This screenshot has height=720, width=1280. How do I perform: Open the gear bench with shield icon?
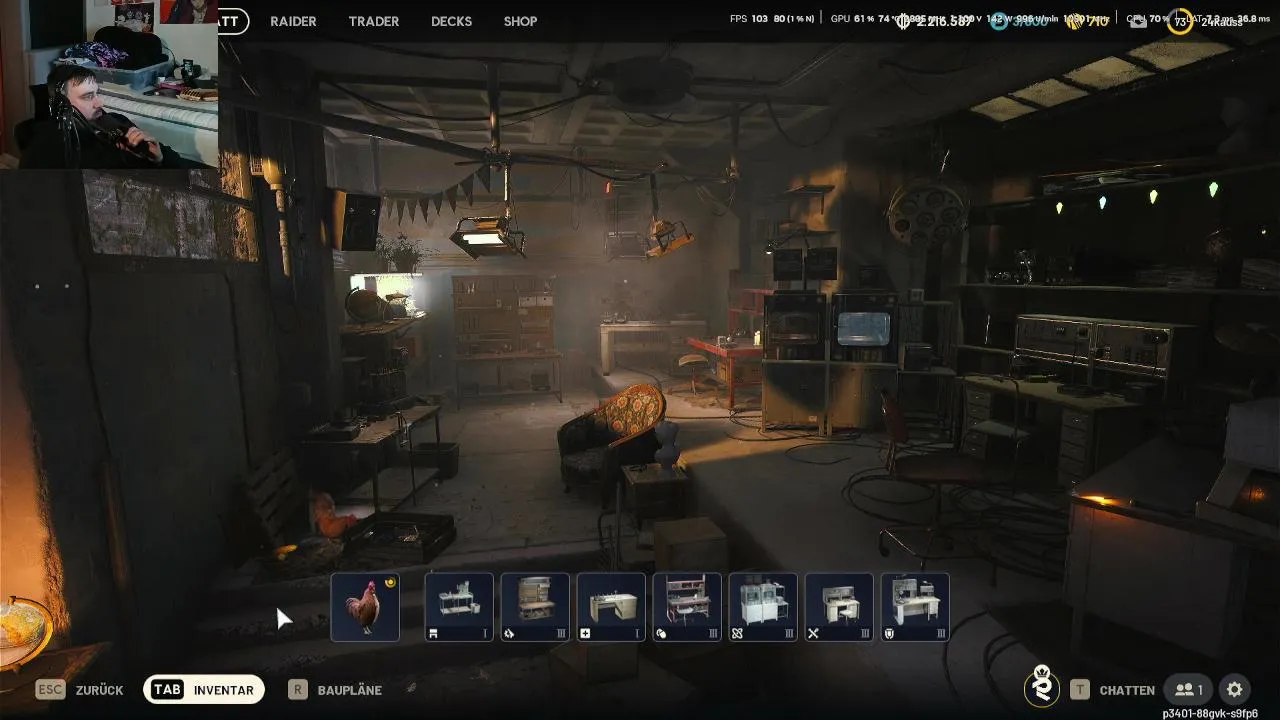point(915,607)
